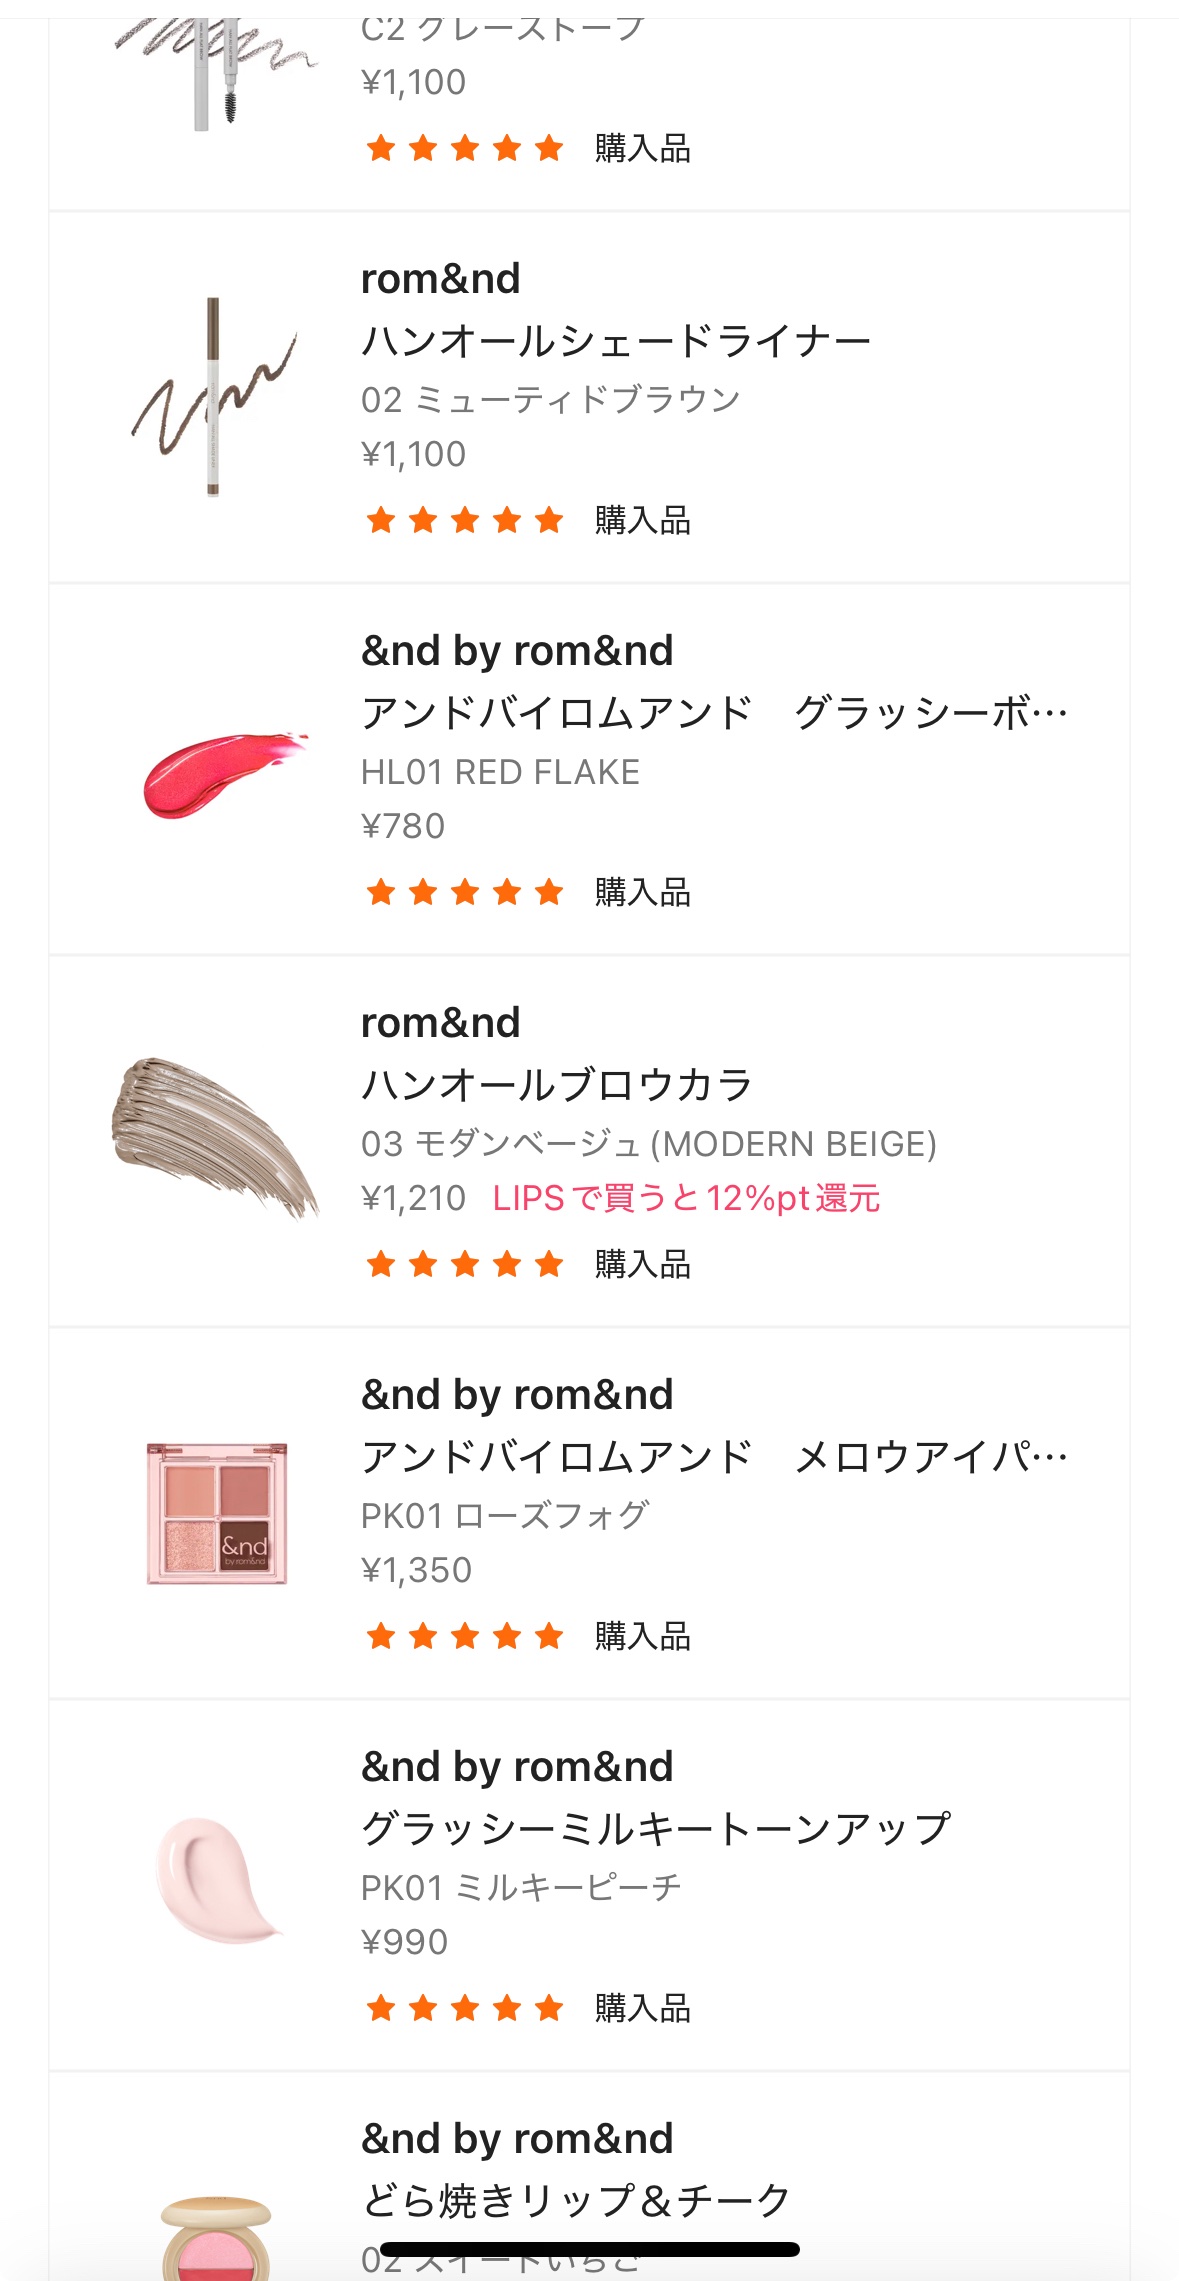Open ハンオールシェードライナー product title
Screen dimensions: 1179x2281
[615, 342]
